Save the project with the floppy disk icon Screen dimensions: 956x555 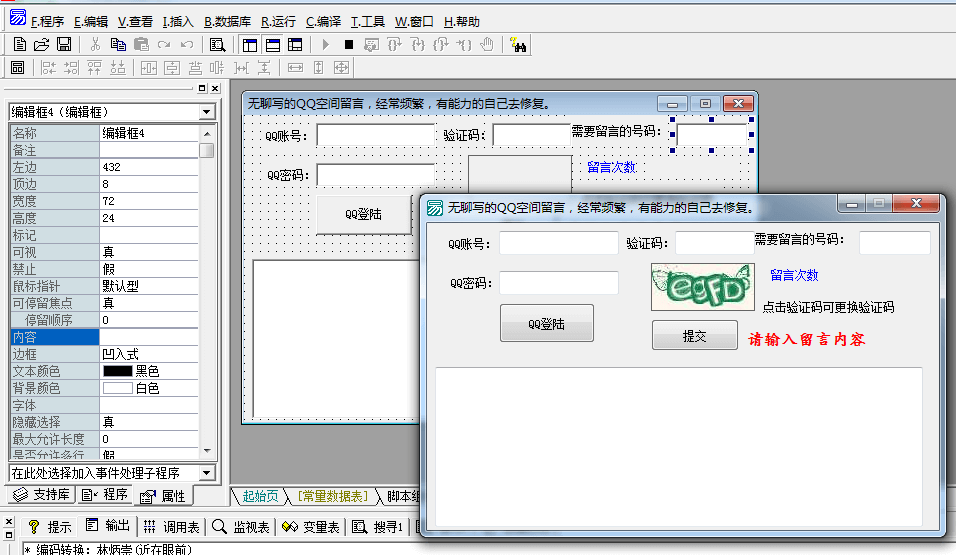click(64, 44)
